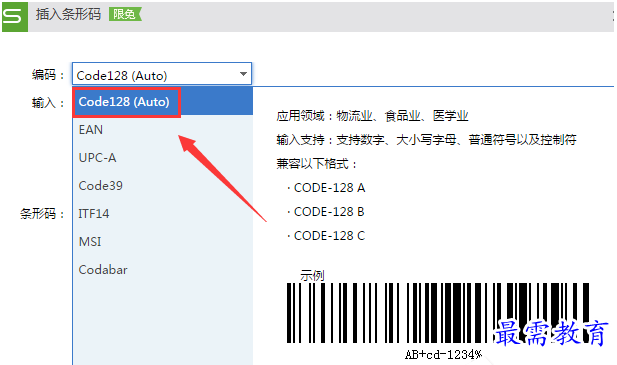Viewport: 617px width, 365px height.
Task: Click the 编码 field label
Action: click(x=48, y=74)
